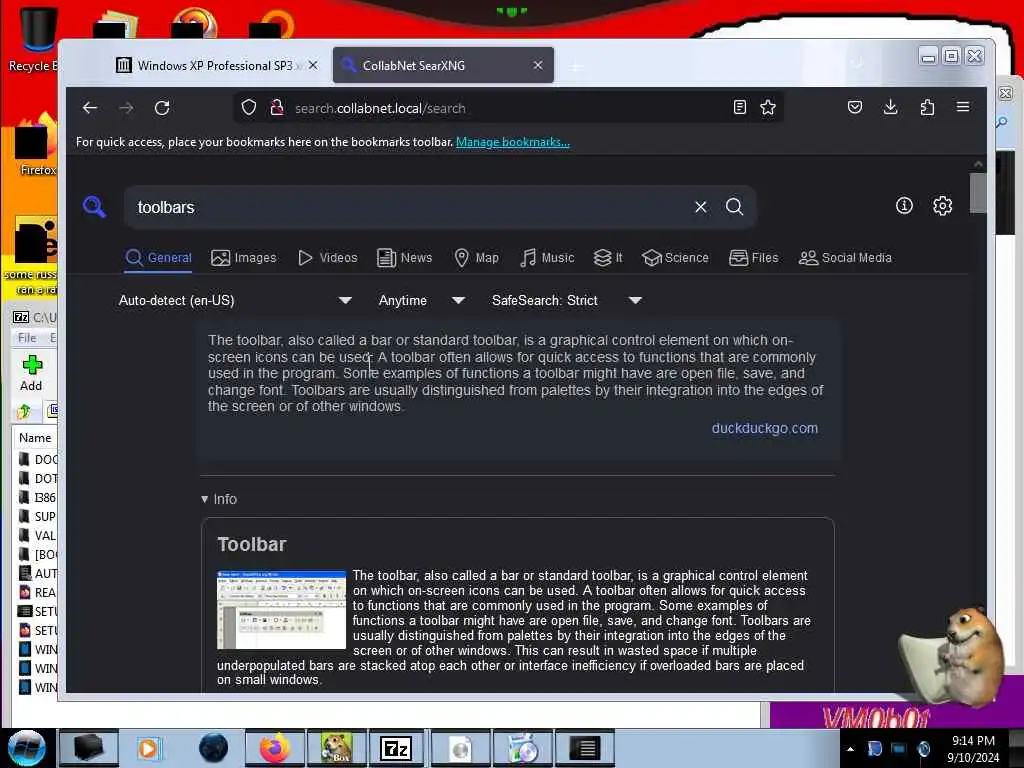1024x768 pixels.
Task: Select the News search category
Action: (x=404, y=258)
